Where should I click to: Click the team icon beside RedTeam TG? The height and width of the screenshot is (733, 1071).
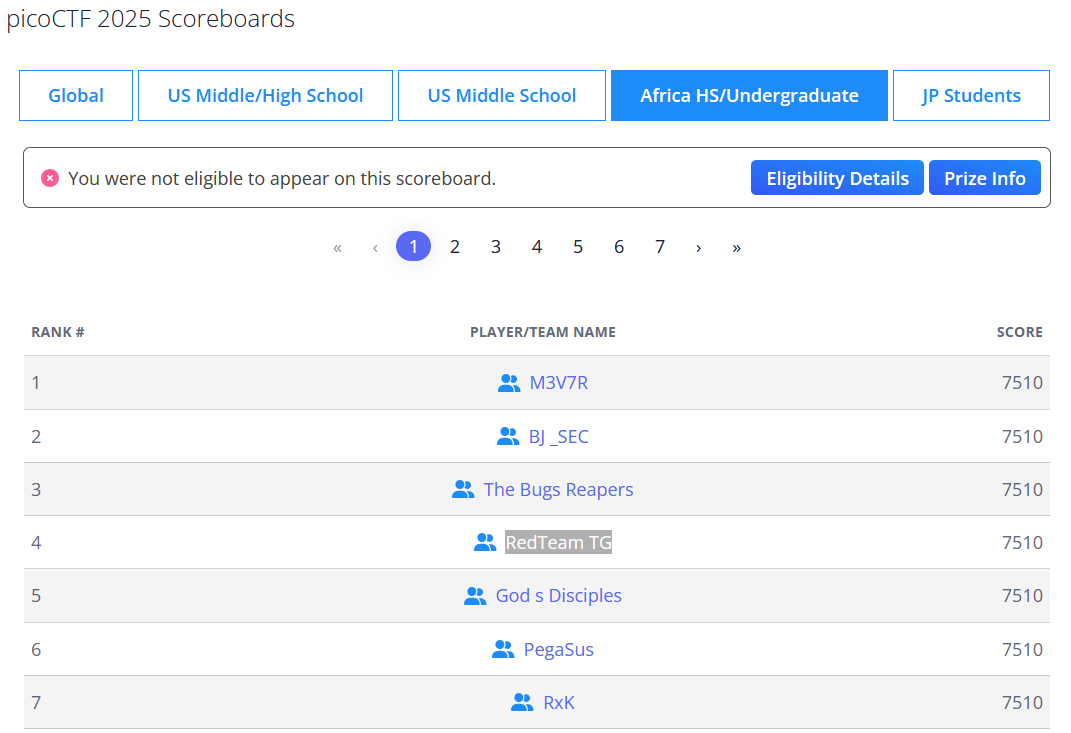(485, 542)
